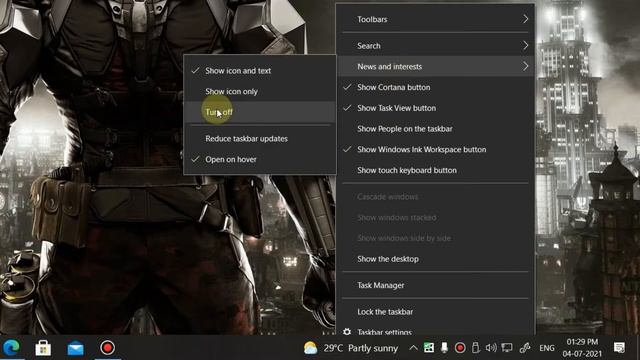Select Show icon only option
The width and height of the screenshot is (640, 360).
(260, 91)
